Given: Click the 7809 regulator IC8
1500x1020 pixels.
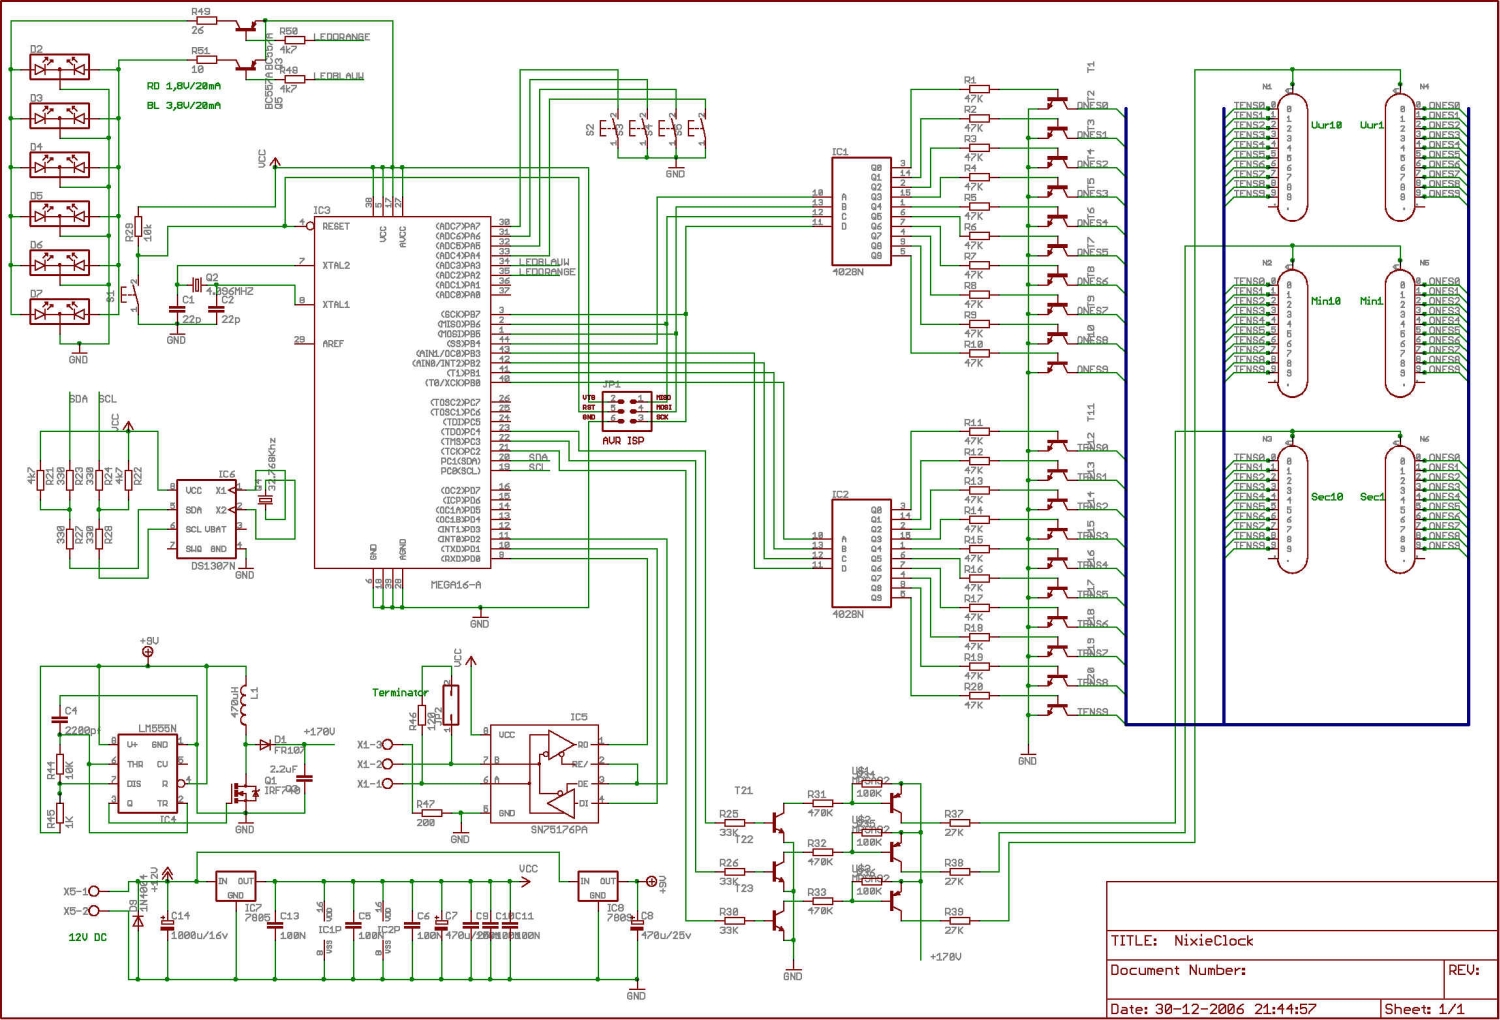Looking at the screenshot, I should point(598,886).
